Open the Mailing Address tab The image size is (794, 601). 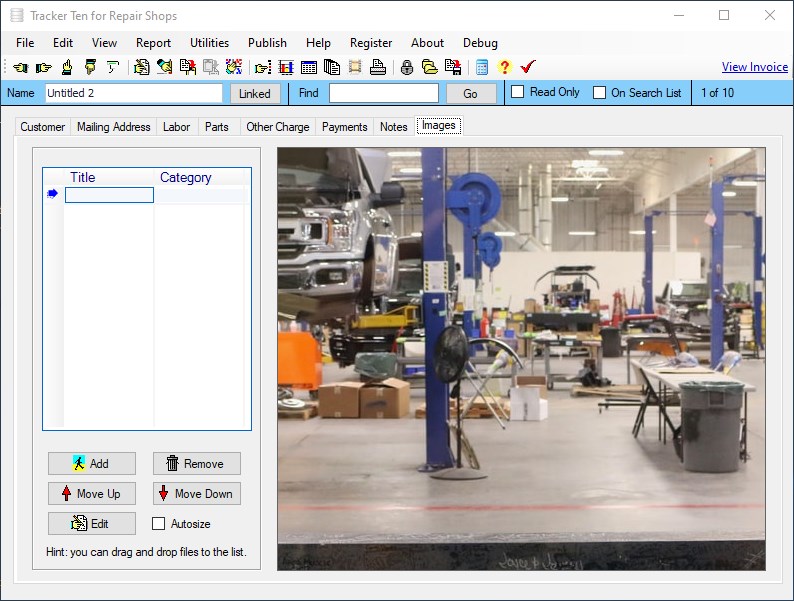(x=113, y=127)
